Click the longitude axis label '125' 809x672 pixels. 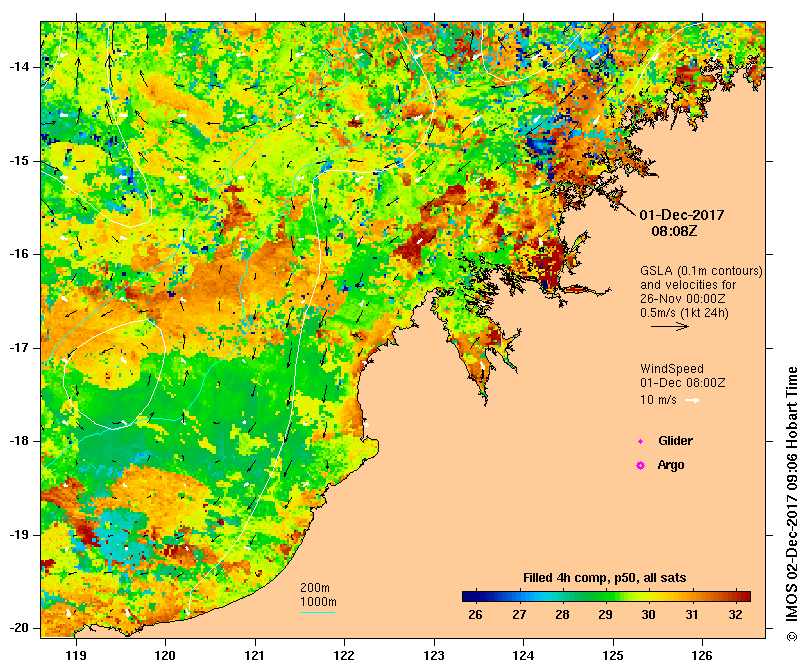coord(613,655)
